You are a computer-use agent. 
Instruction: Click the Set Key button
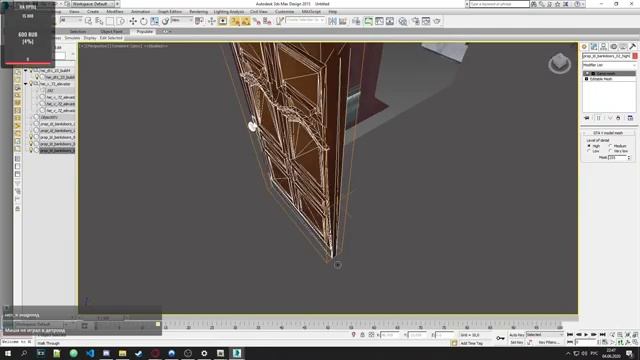tap(517, 342)
